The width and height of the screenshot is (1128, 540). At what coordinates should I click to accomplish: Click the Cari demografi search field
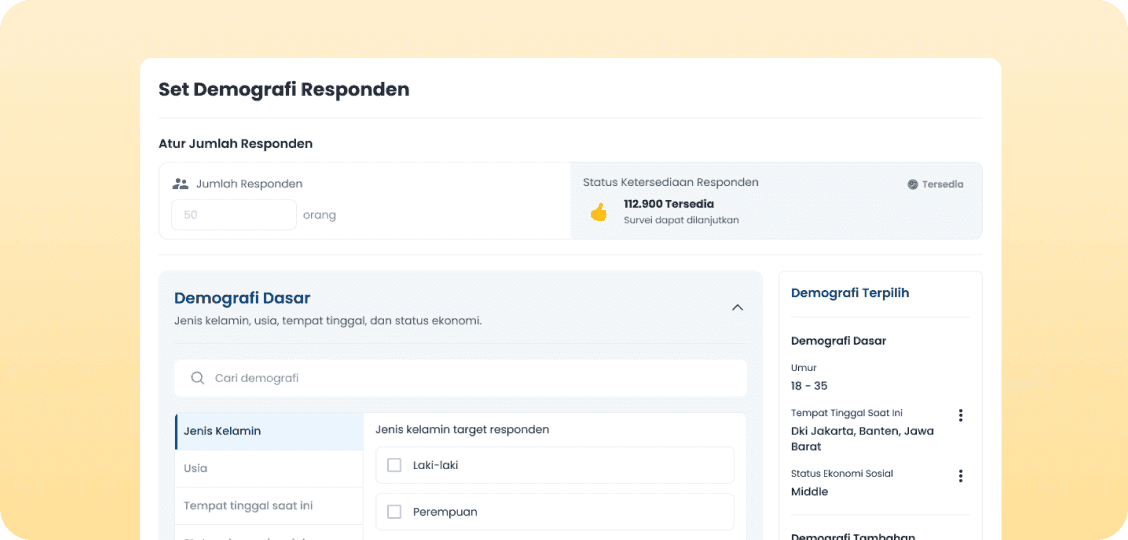(x=460, y=378)
